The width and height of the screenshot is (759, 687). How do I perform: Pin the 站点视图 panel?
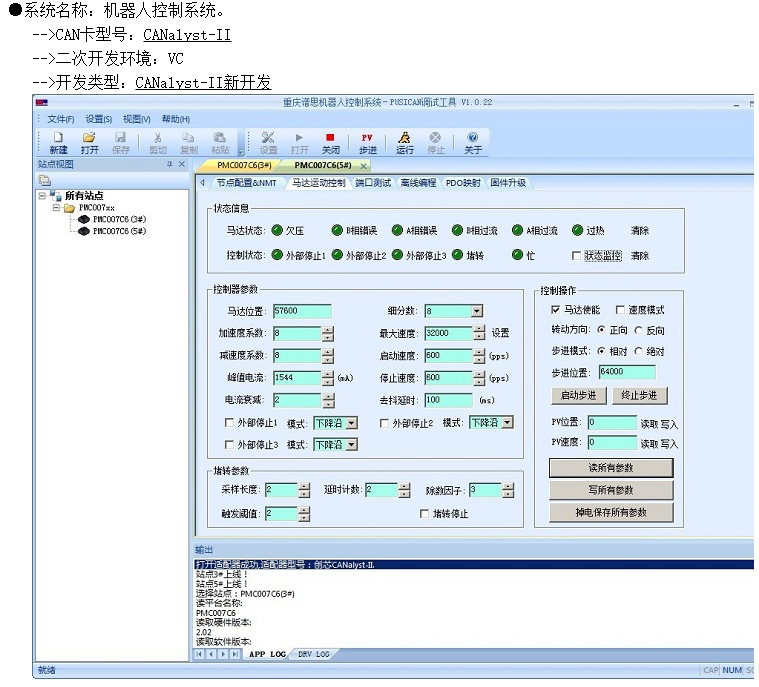tap(169, 165)
